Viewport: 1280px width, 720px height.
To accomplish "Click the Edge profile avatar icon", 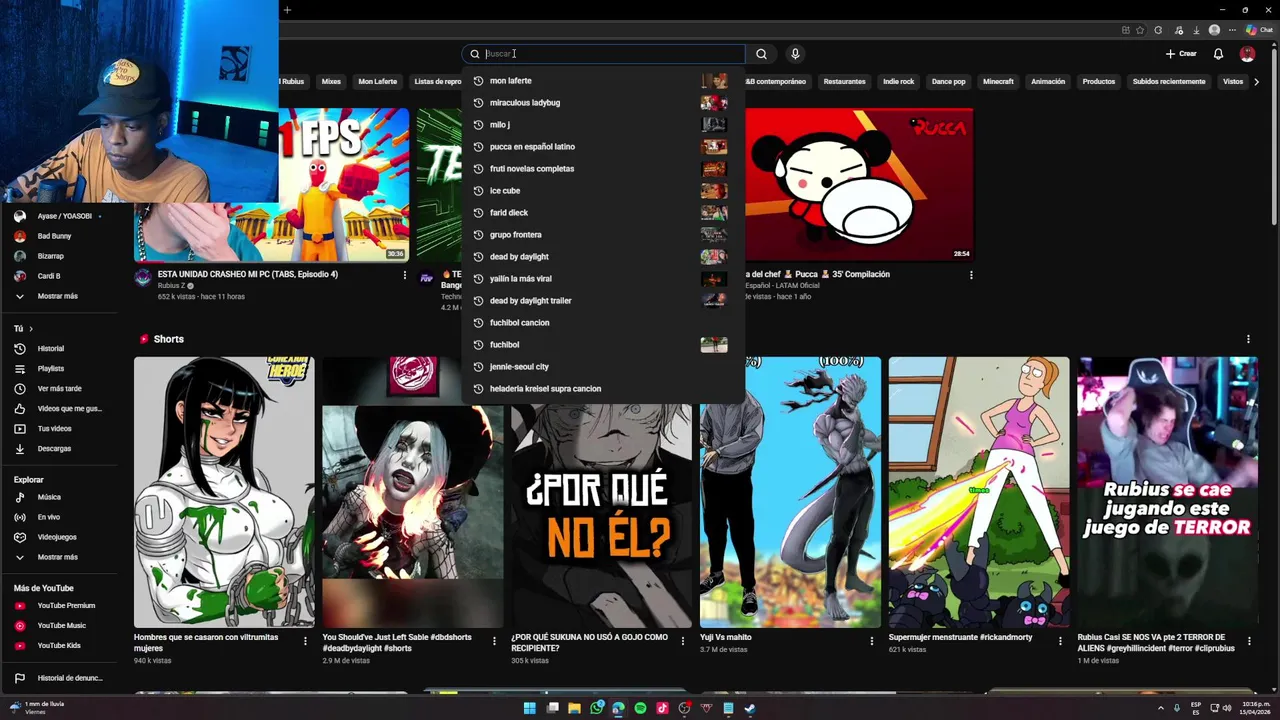I will pos(1214,30).
